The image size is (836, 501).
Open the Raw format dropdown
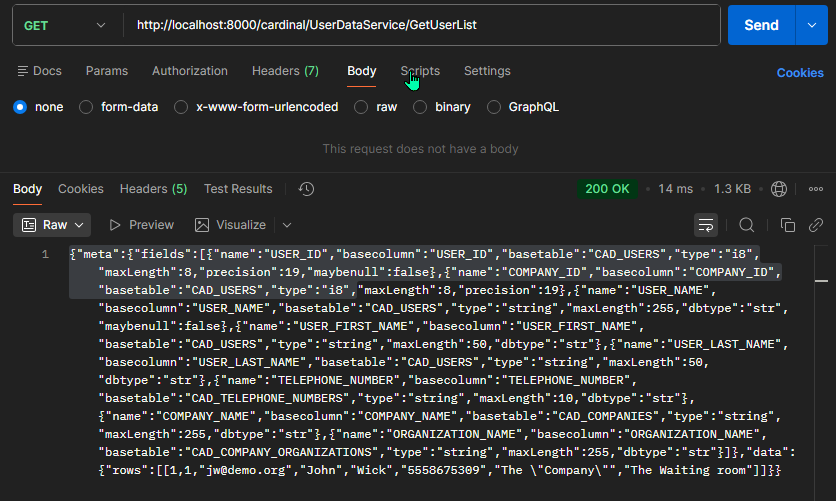55,225
